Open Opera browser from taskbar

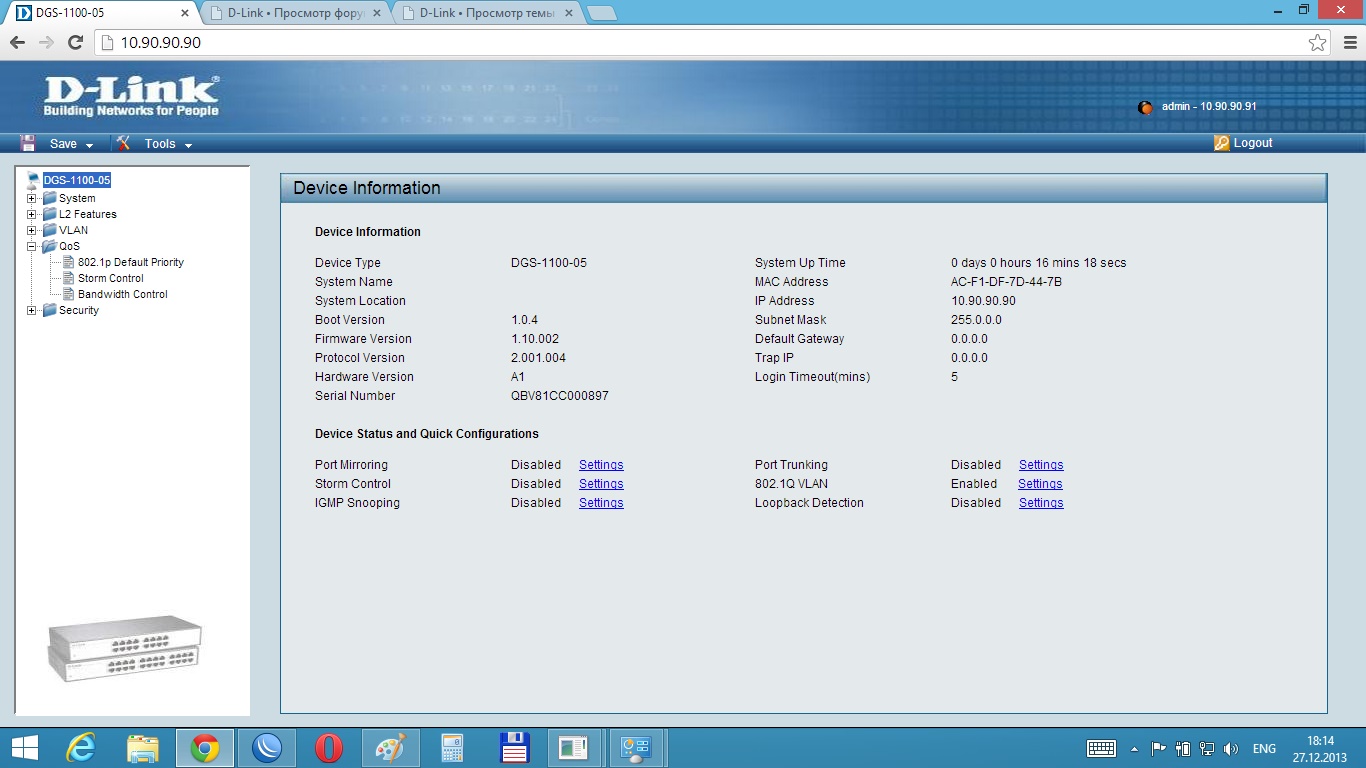click(328, 748)
